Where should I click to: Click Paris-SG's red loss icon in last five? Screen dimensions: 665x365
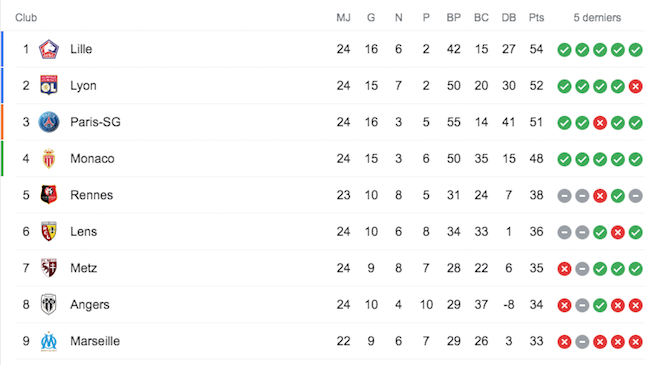coord(600,123)
